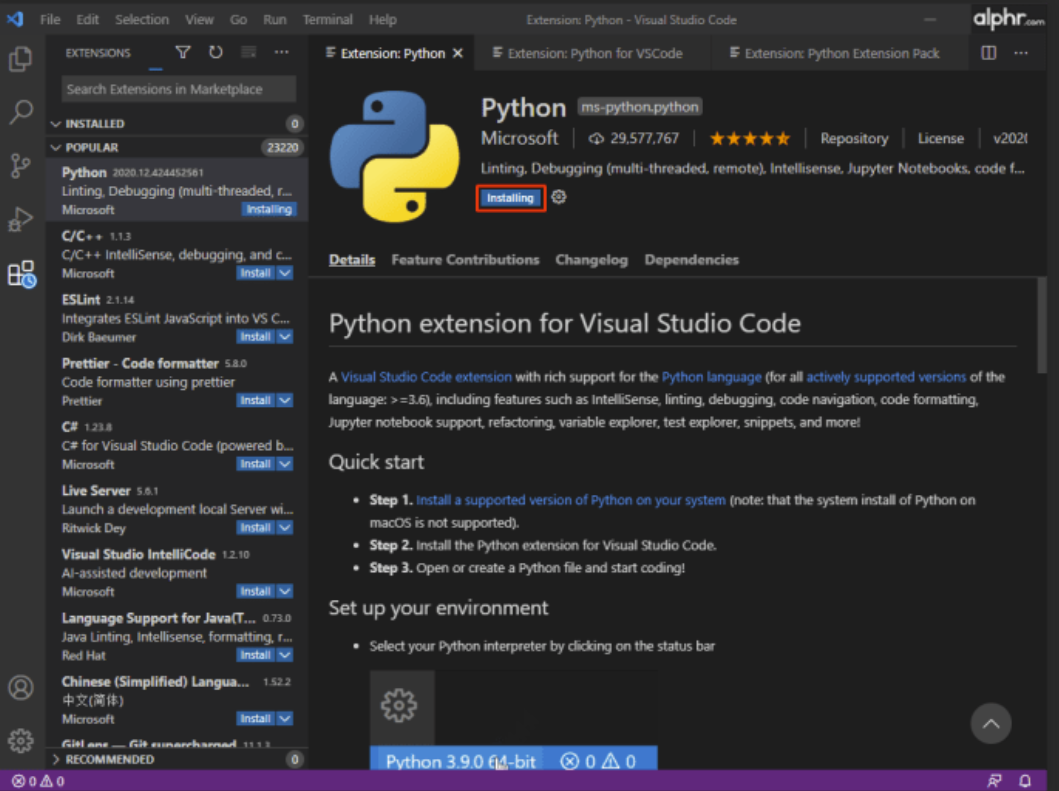This screenshot has width=1059, height=791.
Task: Open install dropdown for Live Server
Action: [285, 528]
